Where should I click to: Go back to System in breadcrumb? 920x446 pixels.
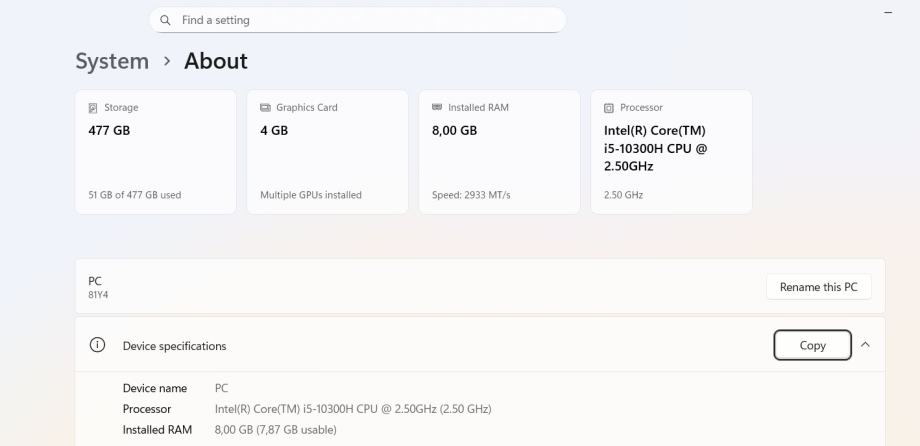(112, 61)
